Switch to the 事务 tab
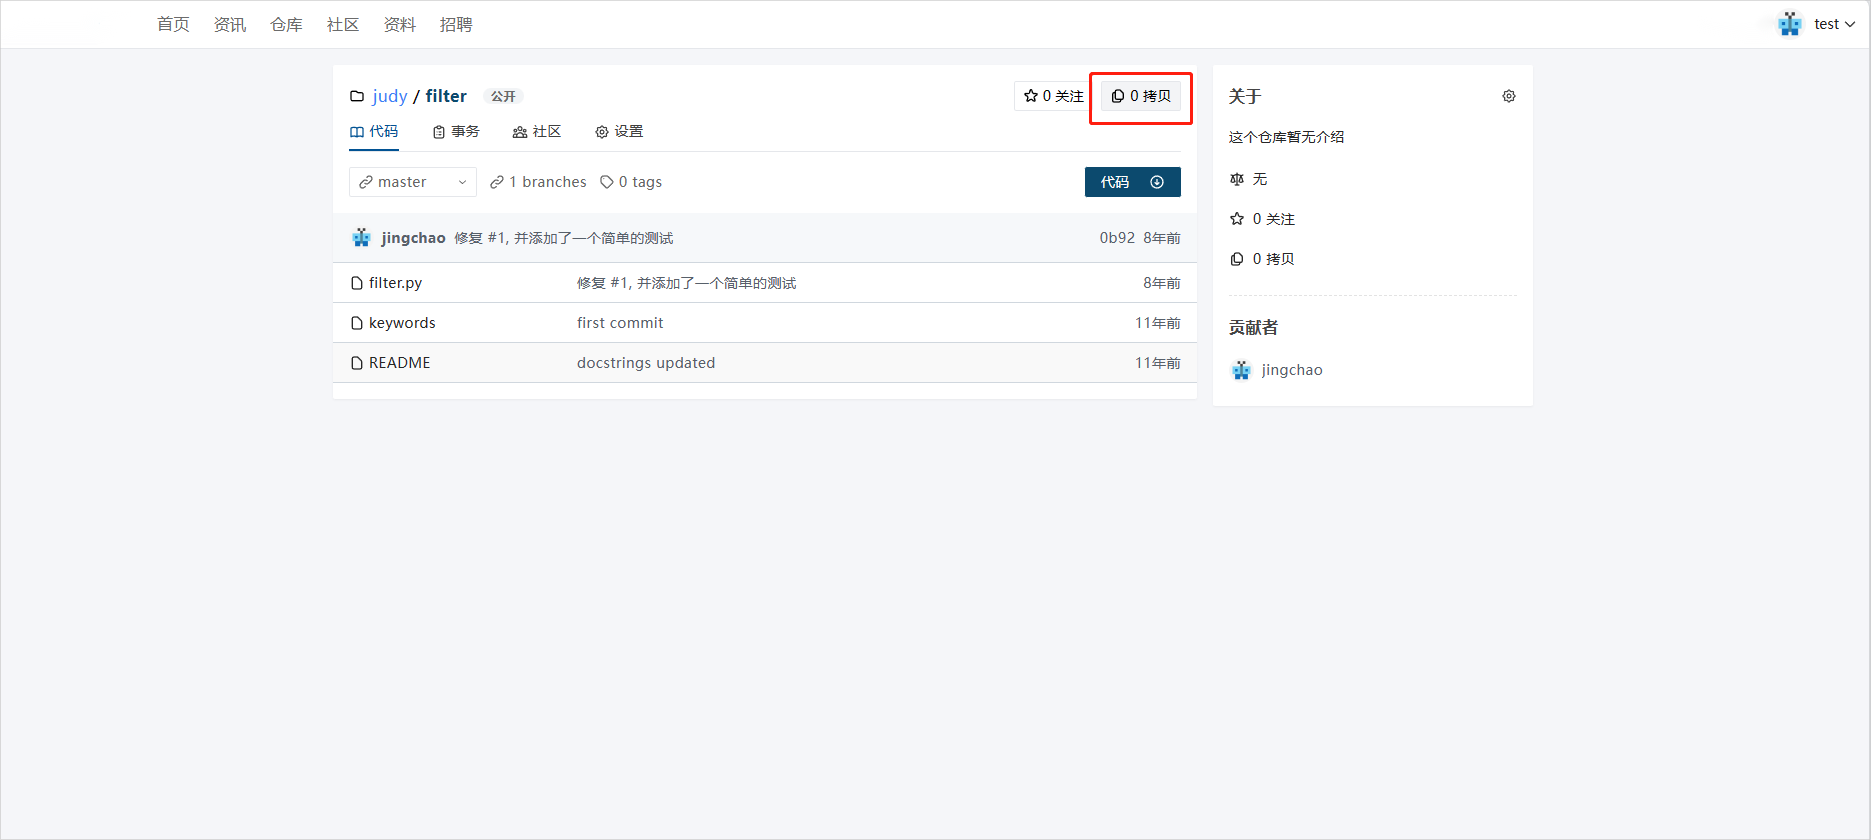Viewport: 1871px width, 840px height. click(x=456, y=132)
